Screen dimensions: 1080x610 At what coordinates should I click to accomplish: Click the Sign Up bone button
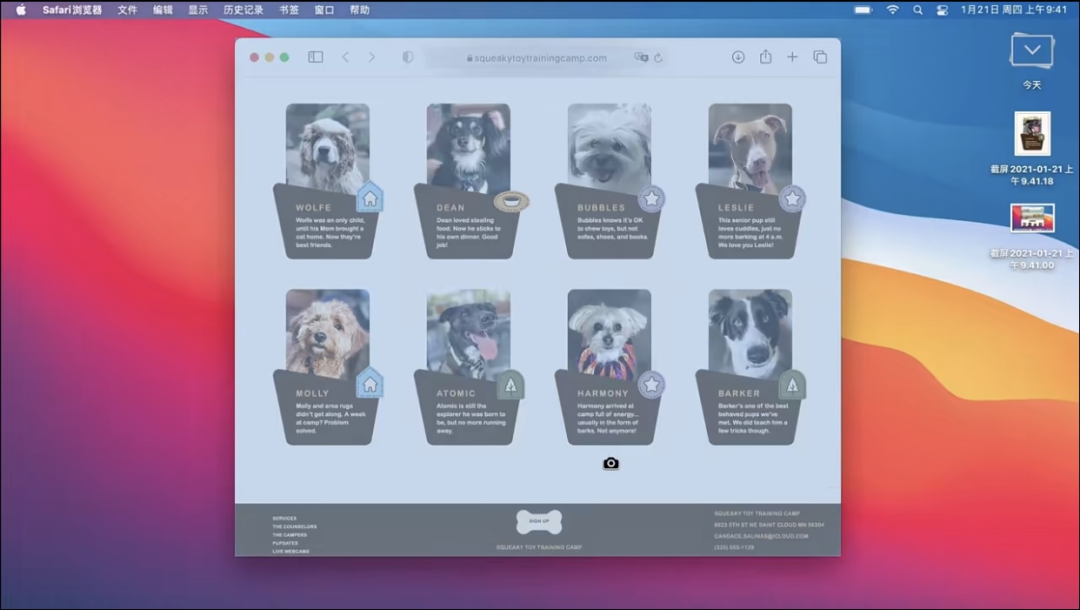(x=539, y=522)
